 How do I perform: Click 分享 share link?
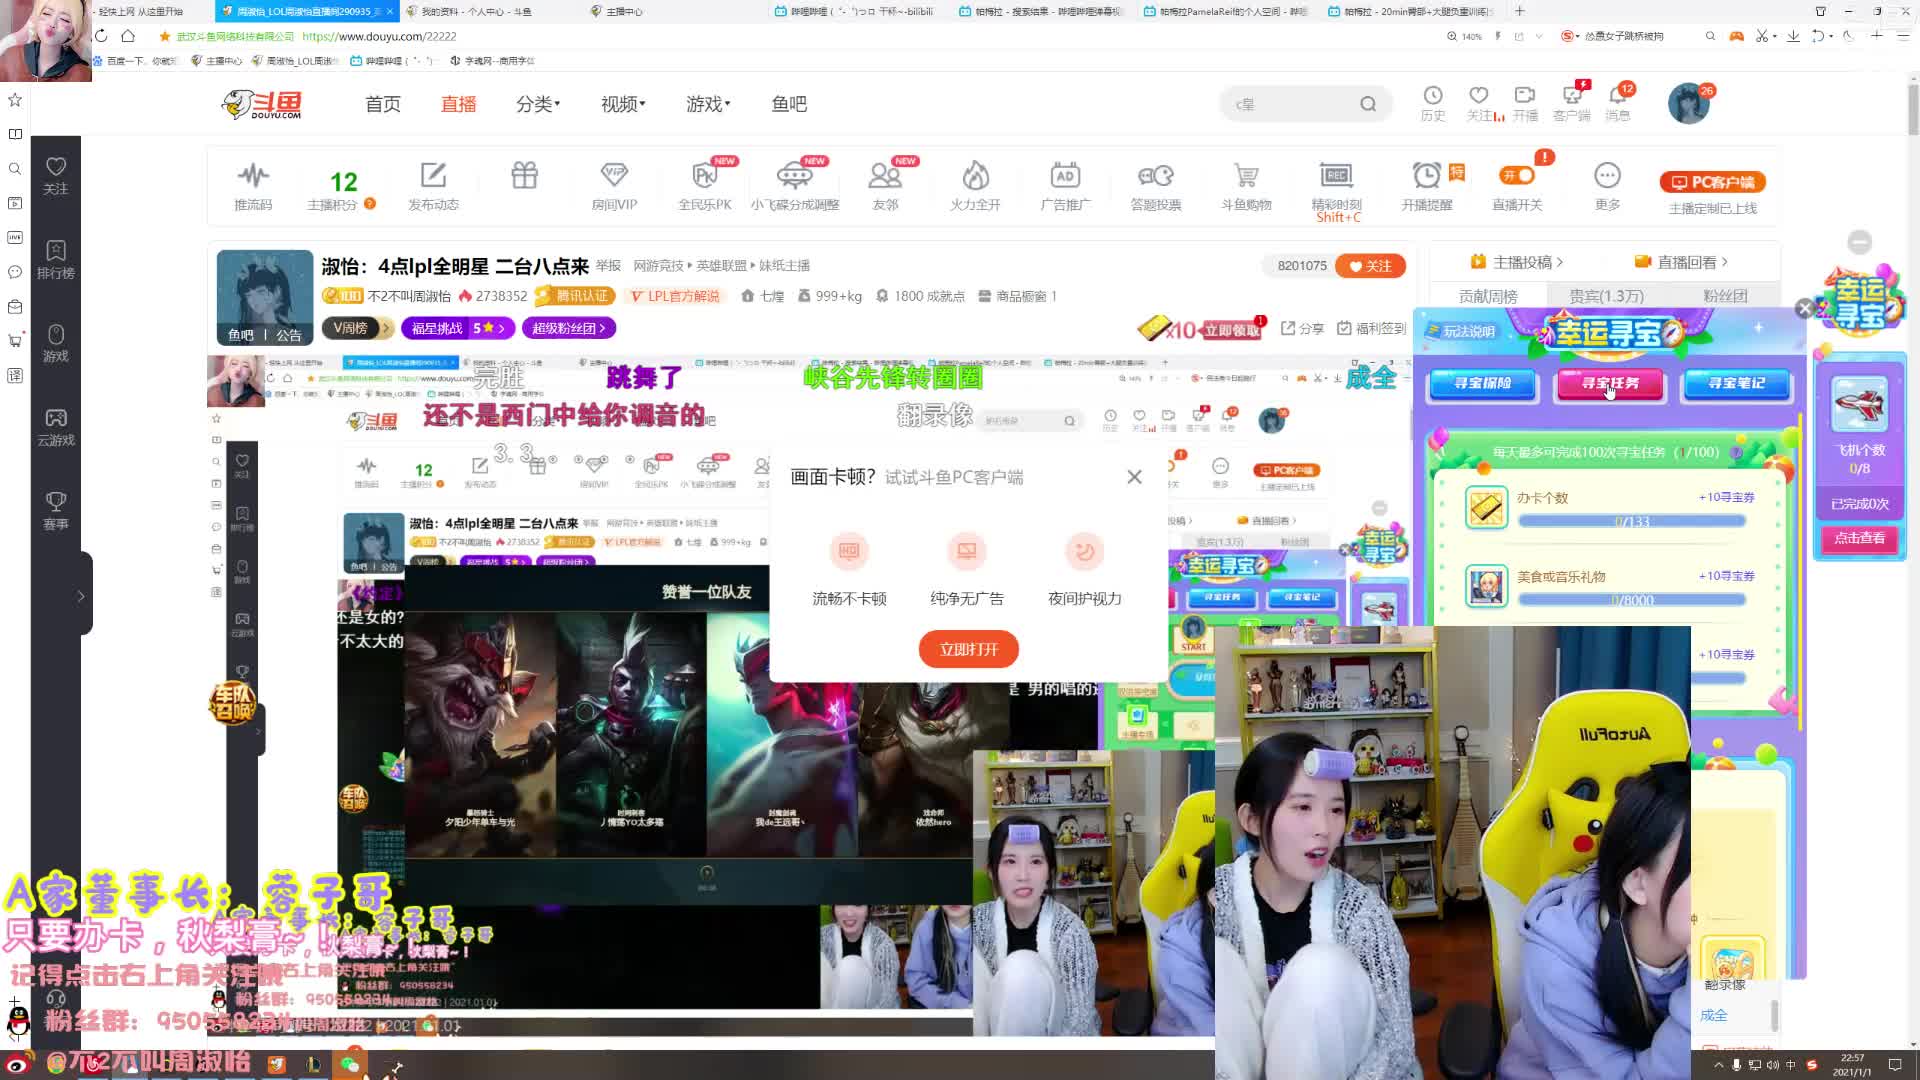tap(1303, 328)
